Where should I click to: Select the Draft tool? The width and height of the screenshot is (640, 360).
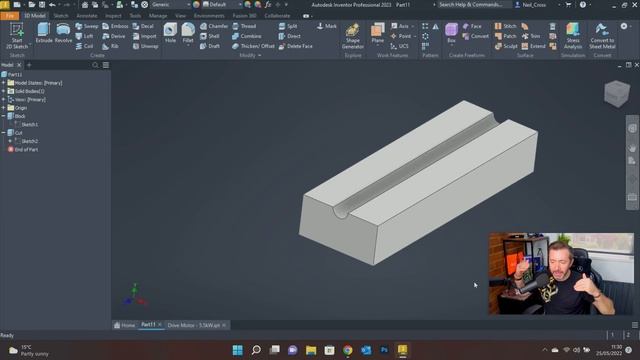pyautogui.click(x=210, y=46)
